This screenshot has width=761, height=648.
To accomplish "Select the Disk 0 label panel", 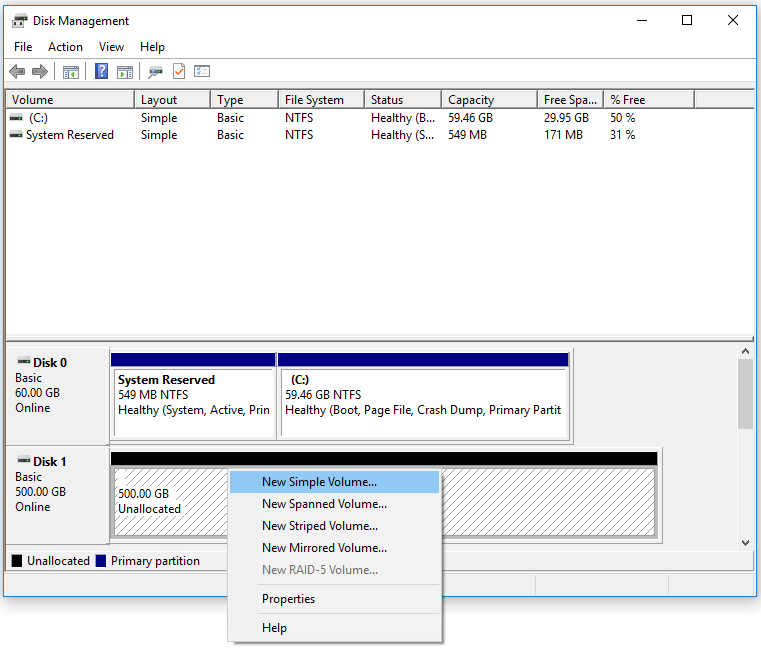I will 57,395.
